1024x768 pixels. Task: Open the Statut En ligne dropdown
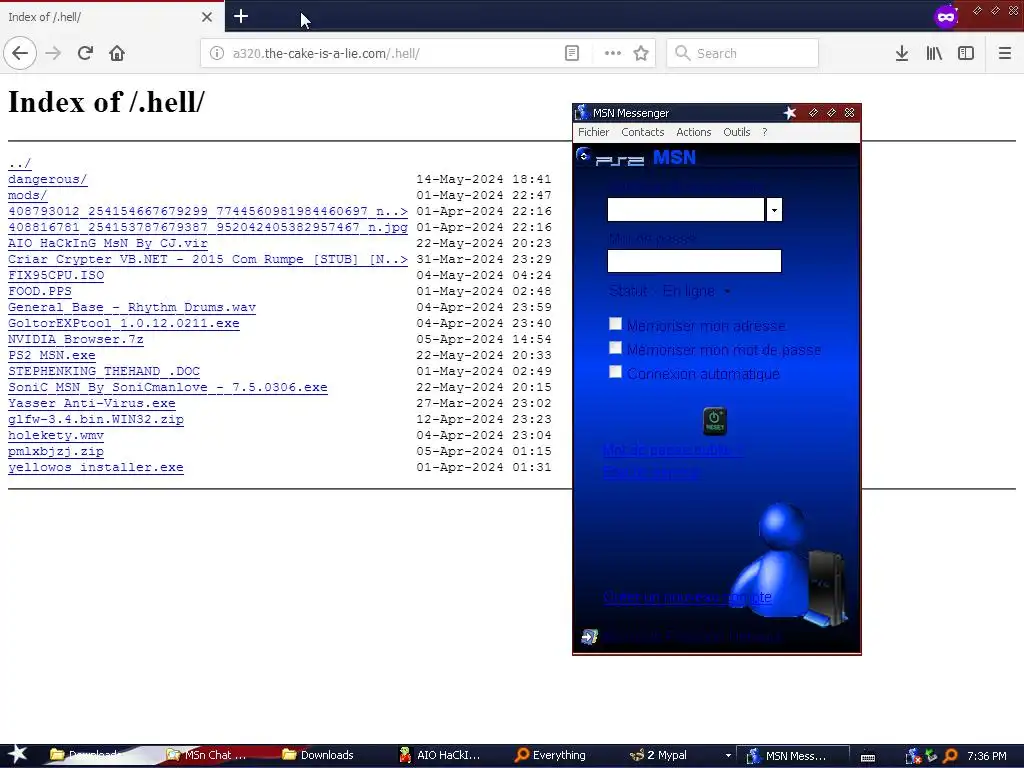coord(669,291)
